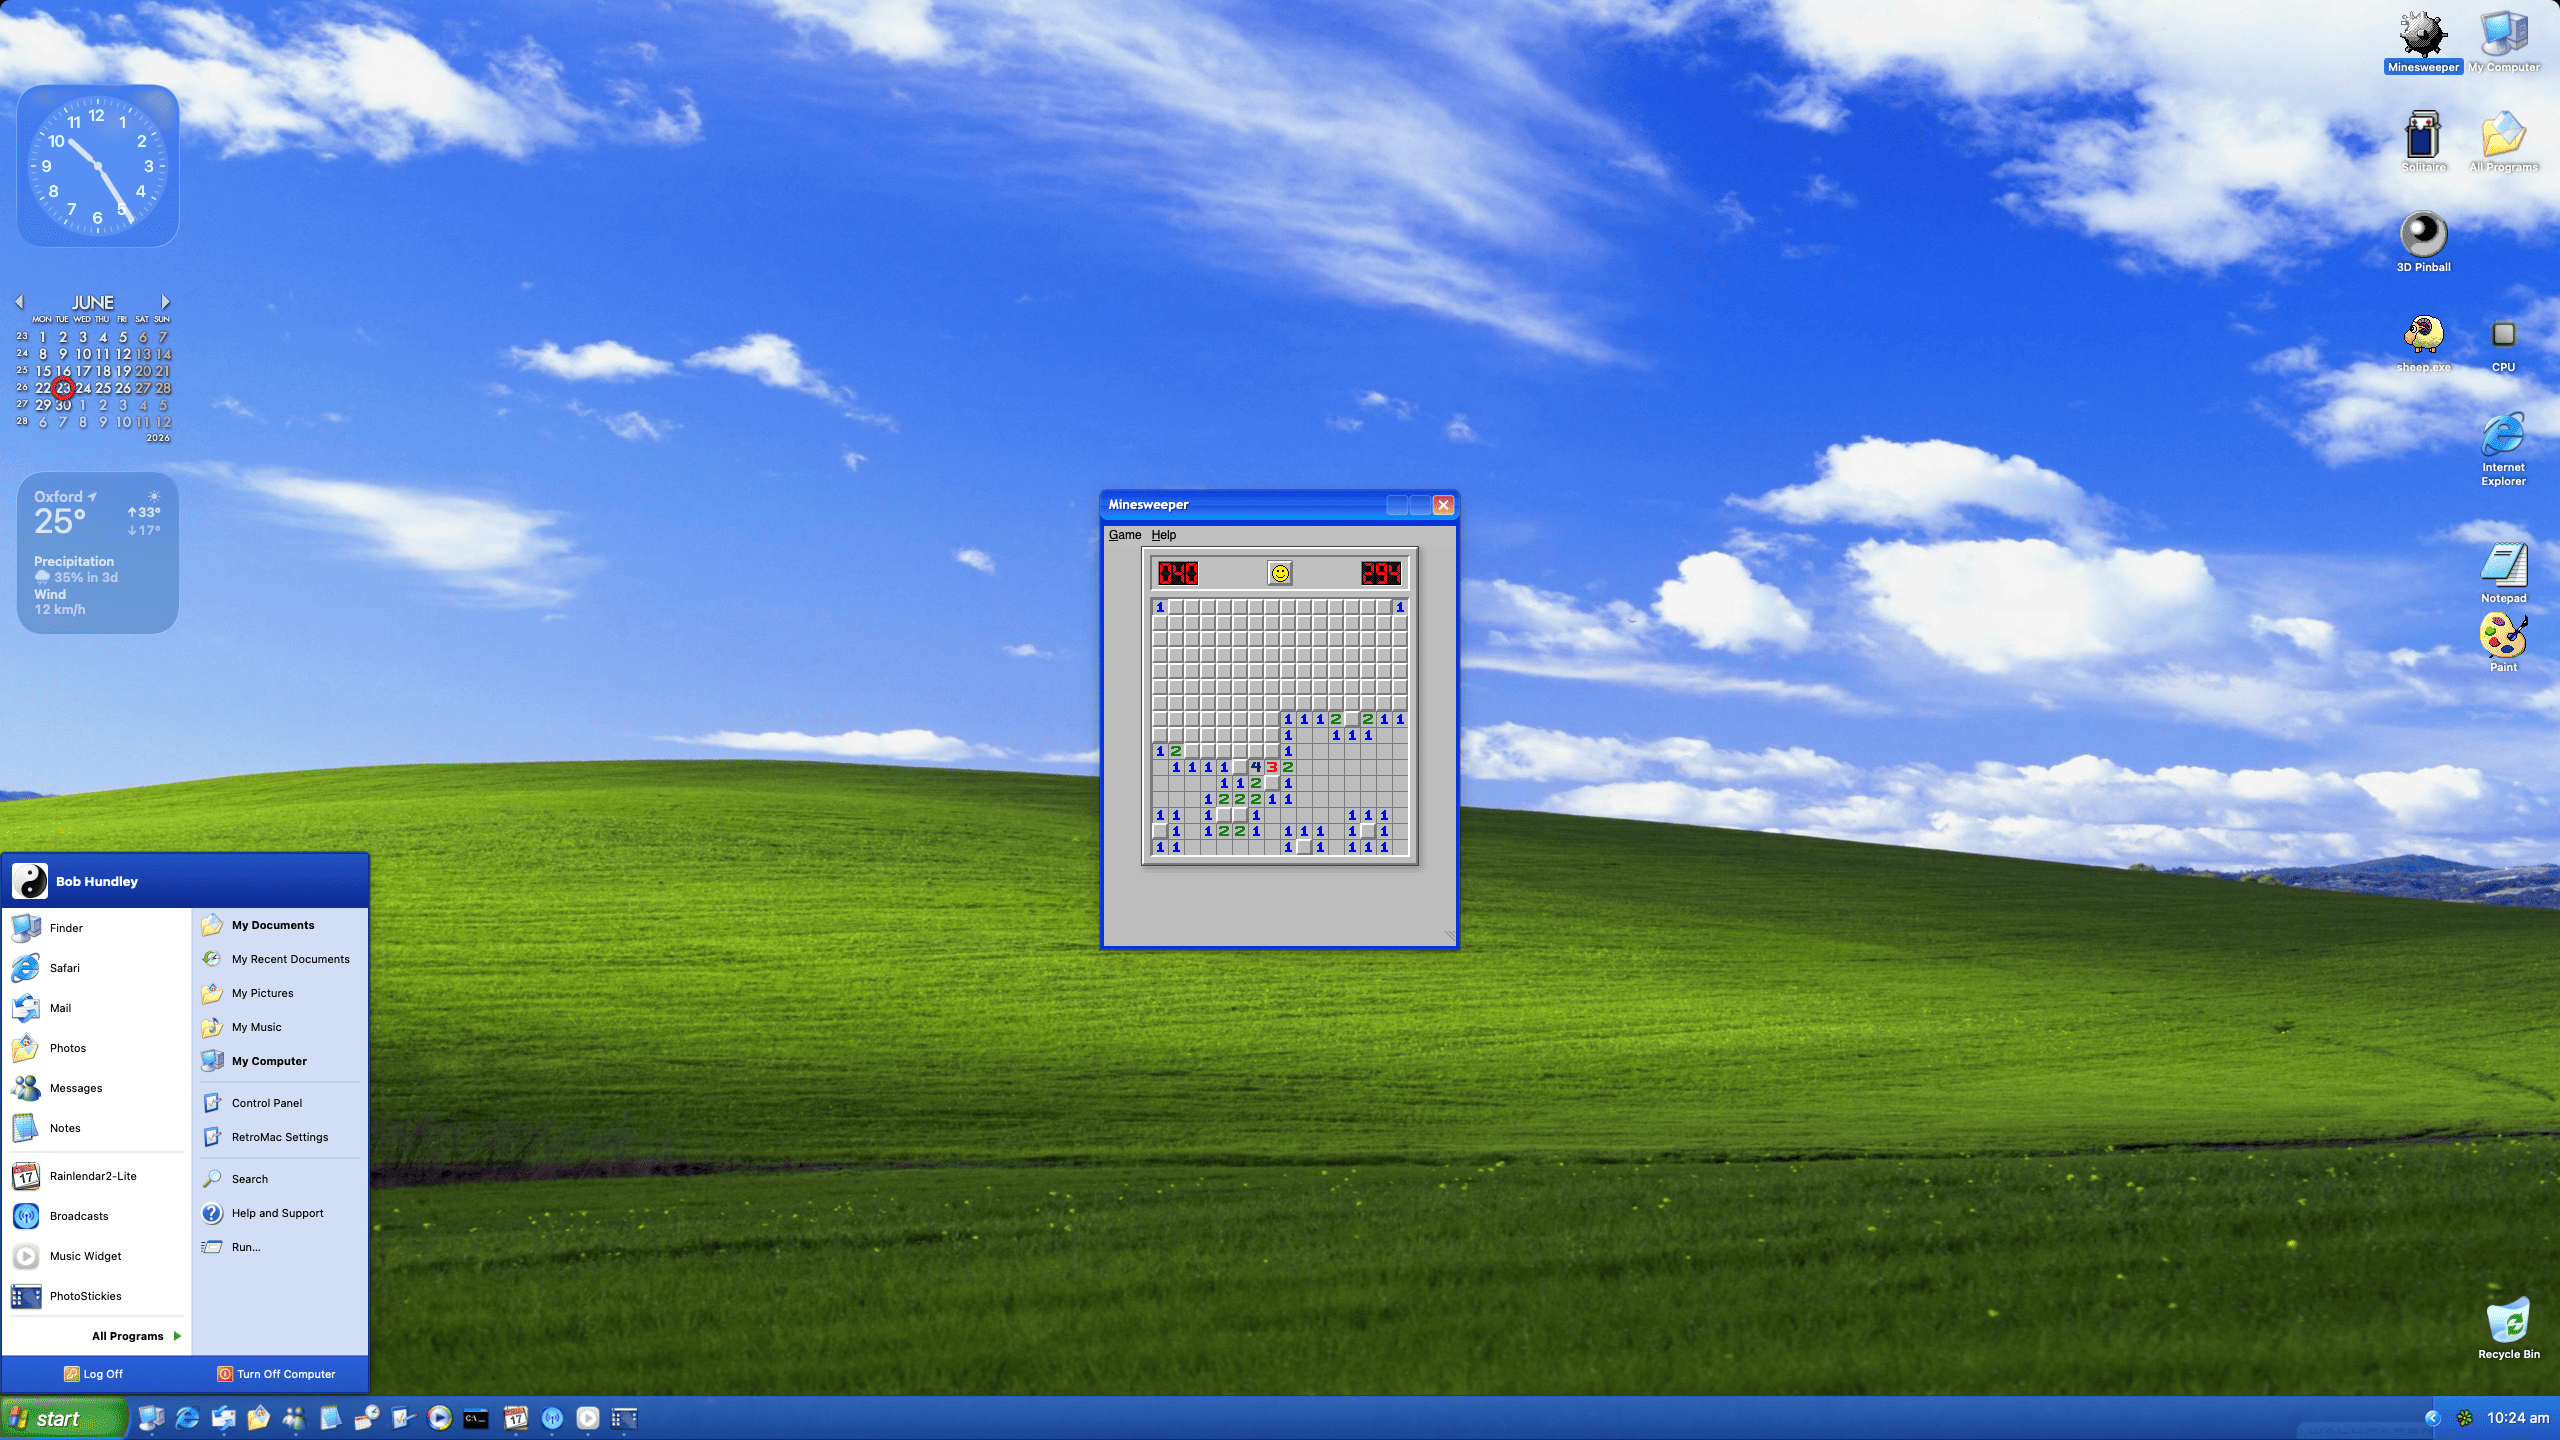
Task: Go to previous month in calendar widget
Action: pyautogui.click(x=19, y=301)
